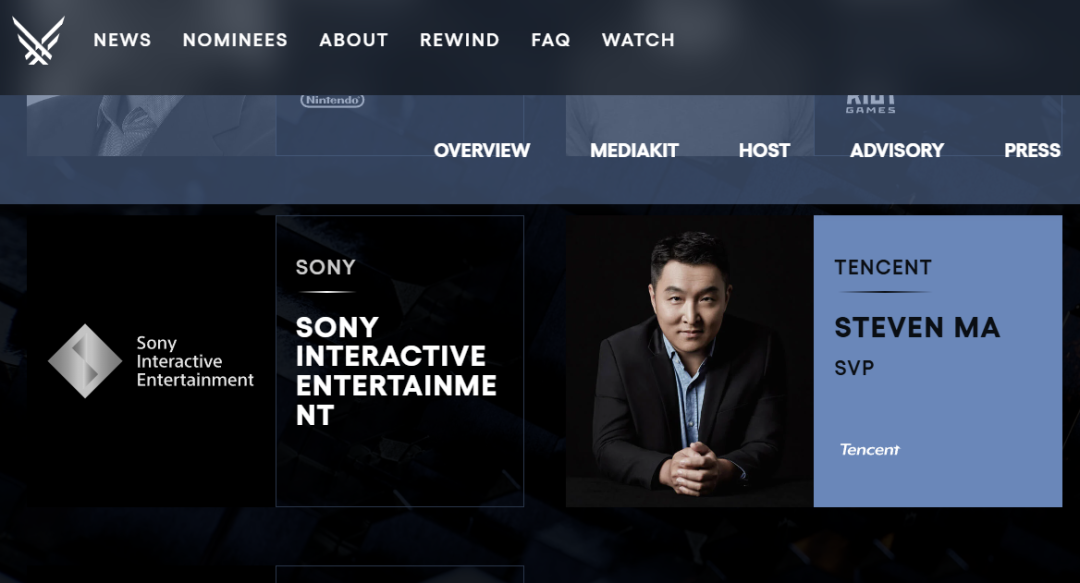
Task: Switch to the MEDIAKIT tab
Action: (634, 150)
